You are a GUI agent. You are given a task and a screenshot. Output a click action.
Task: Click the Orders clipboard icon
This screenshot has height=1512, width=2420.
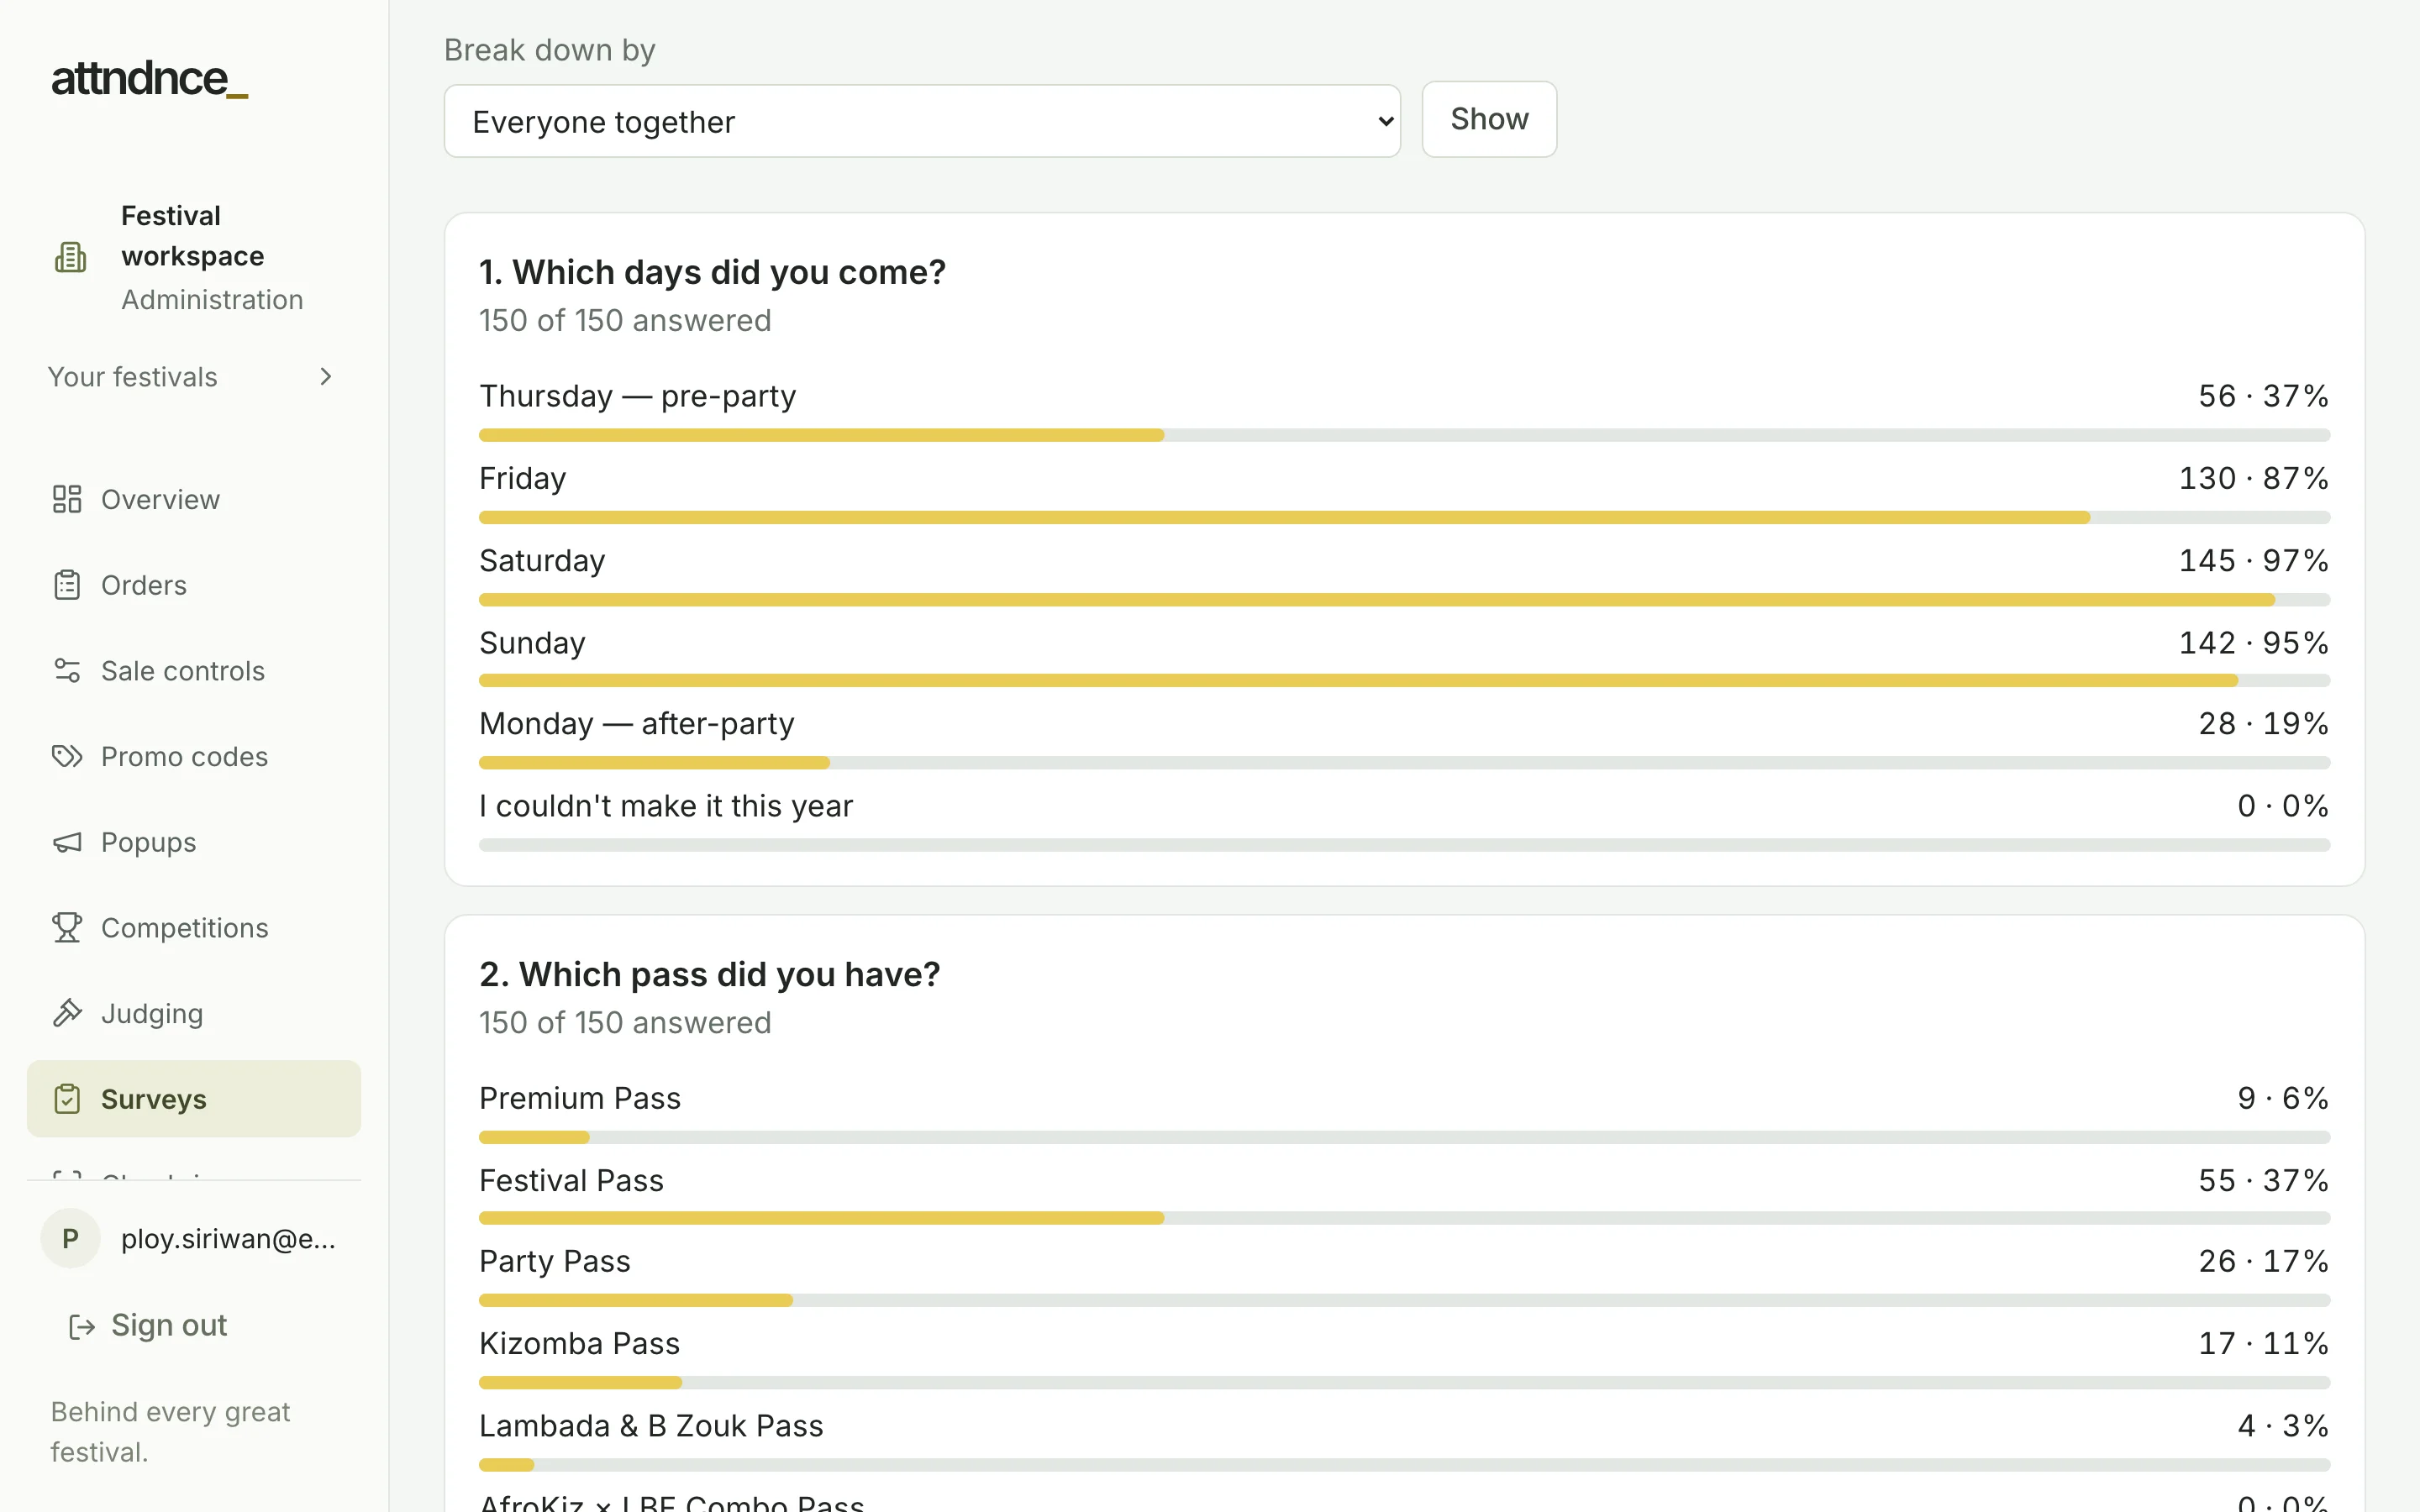click(67, 585)
